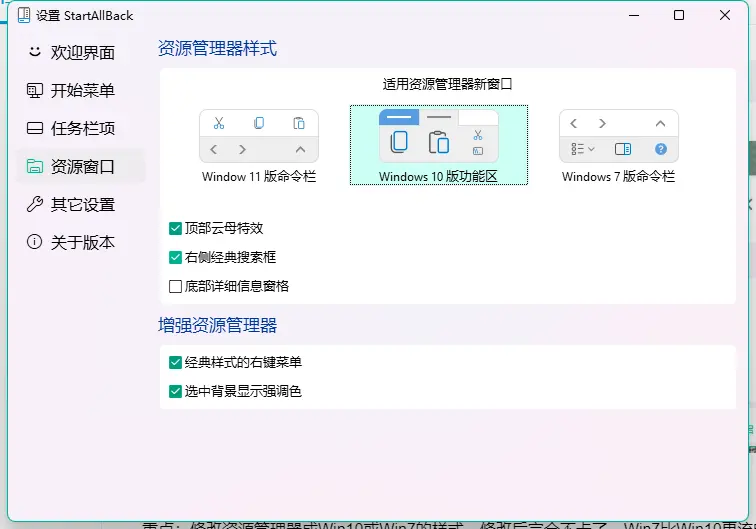
Task: Click the taskbar icon beside 任务栏项
Action: click(x=35, y=128)
